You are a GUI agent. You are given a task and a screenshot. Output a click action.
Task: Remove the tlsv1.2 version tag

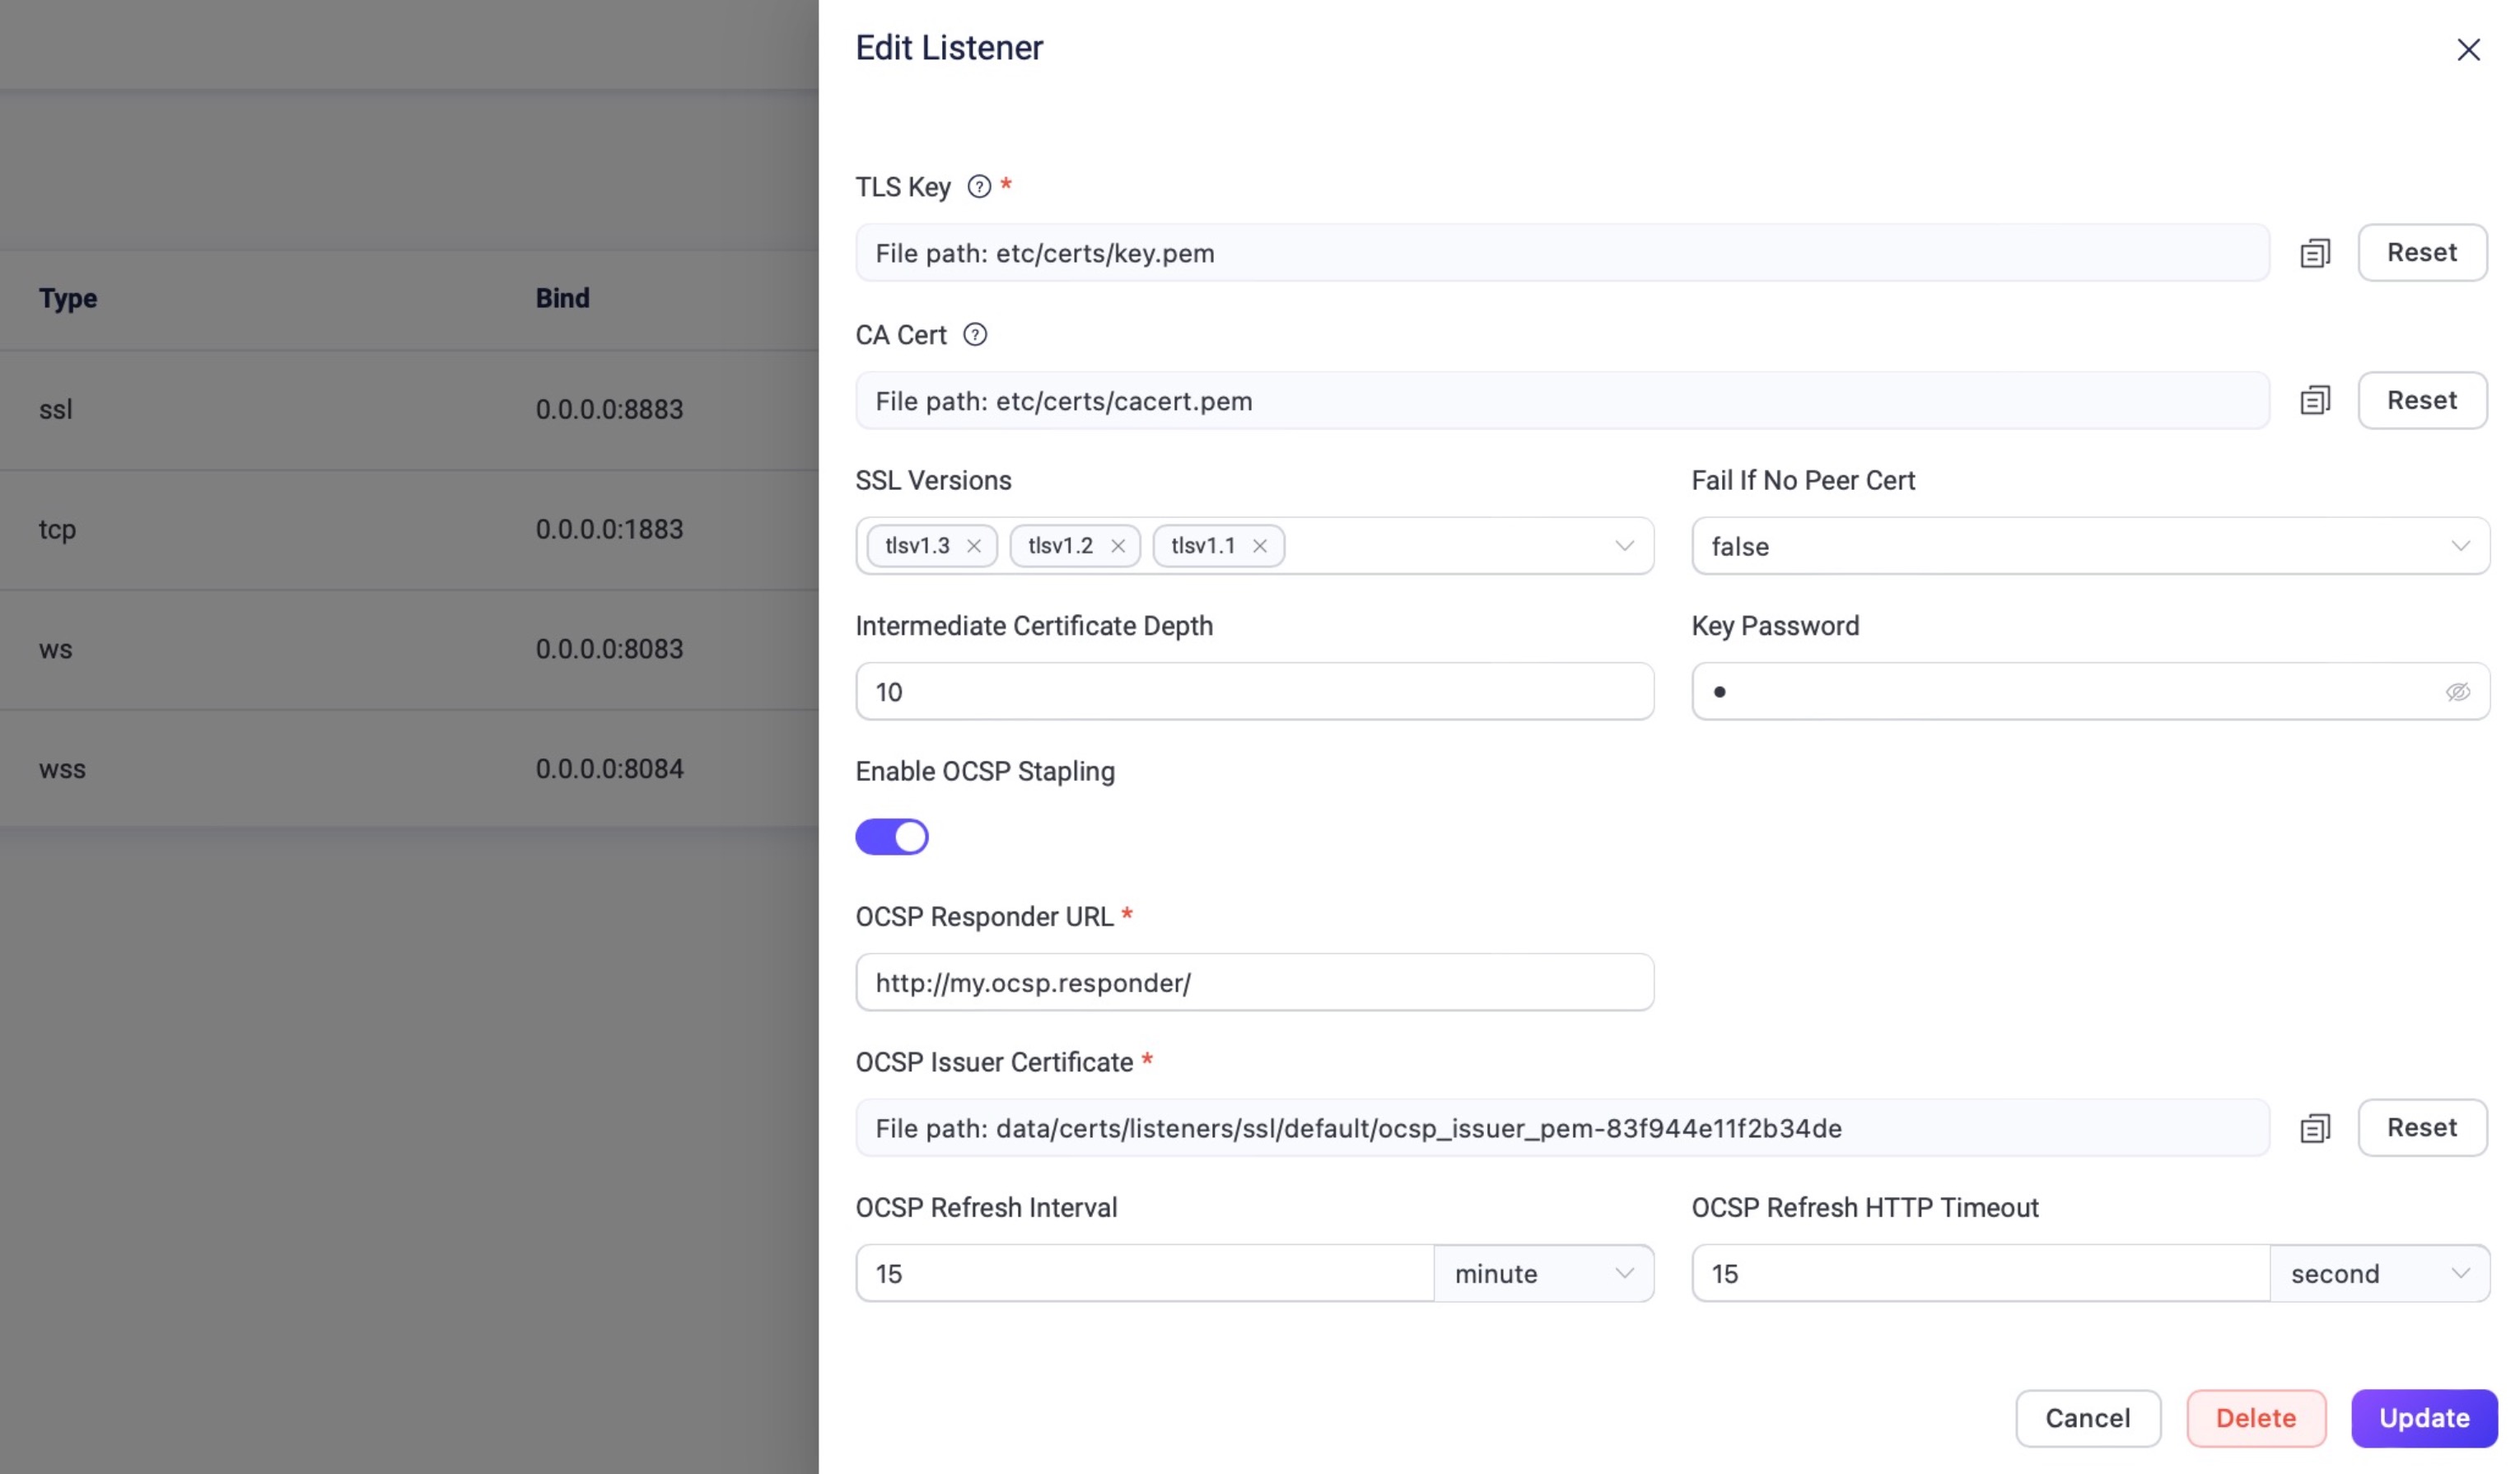1117,546
